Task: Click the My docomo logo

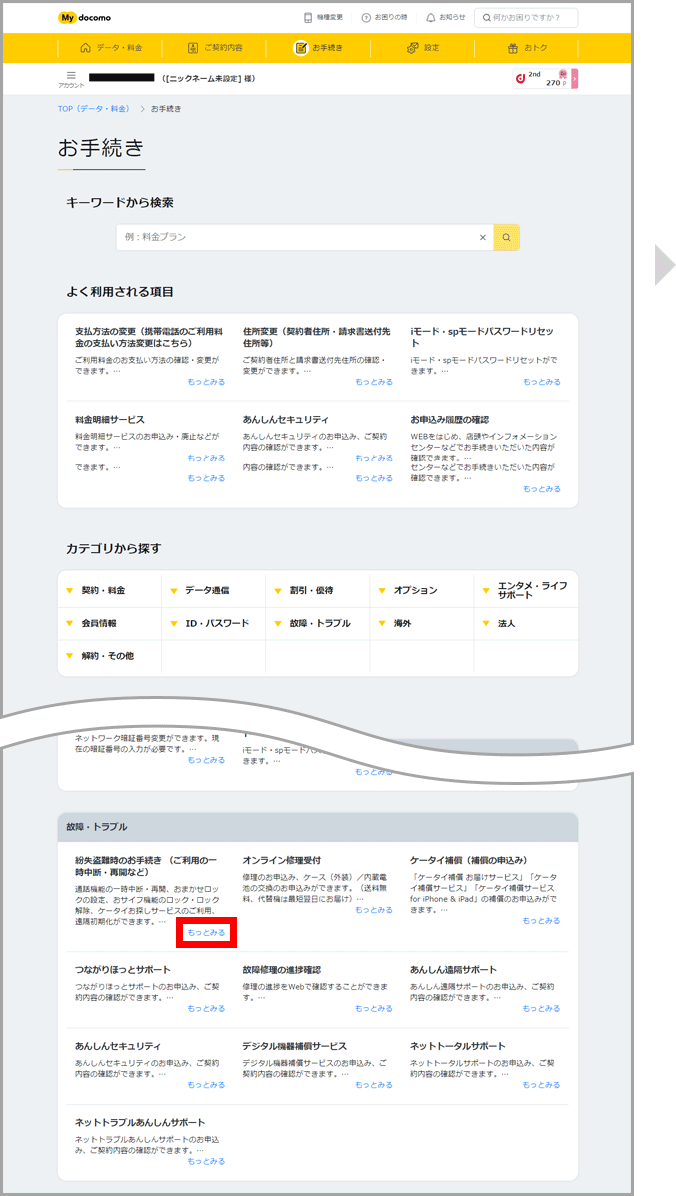Action: point(87,17)
